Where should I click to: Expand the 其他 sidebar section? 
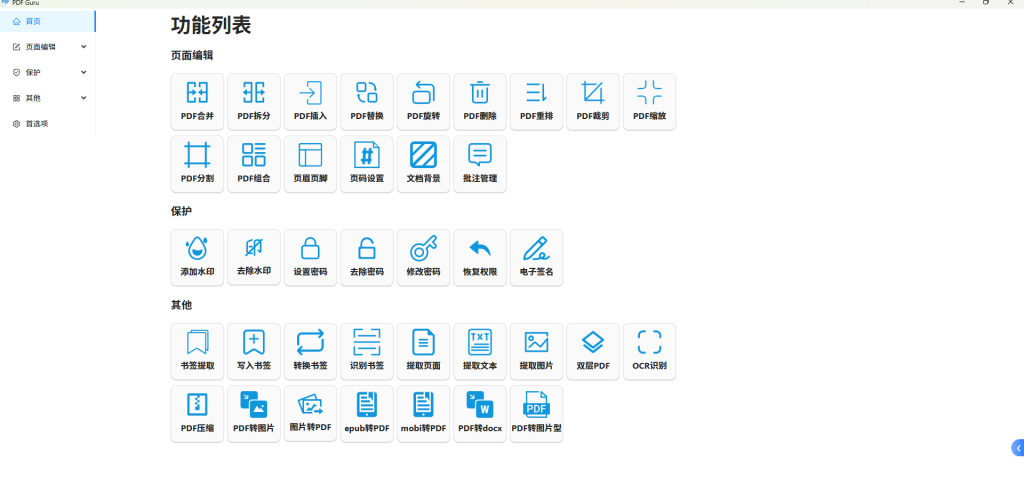pos(48,98)
